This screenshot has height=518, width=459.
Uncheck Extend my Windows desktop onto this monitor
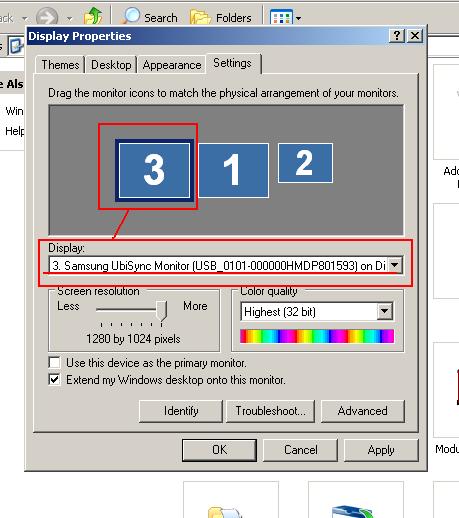click(x=54, y=379)
